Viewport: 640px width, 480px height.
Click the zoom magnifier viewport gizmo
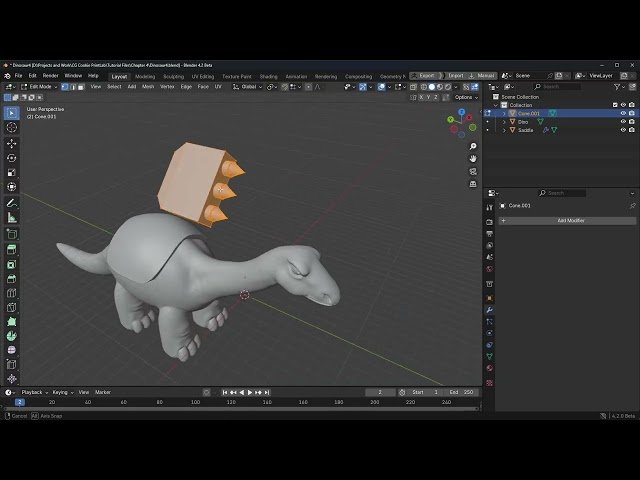click(473, 145)
